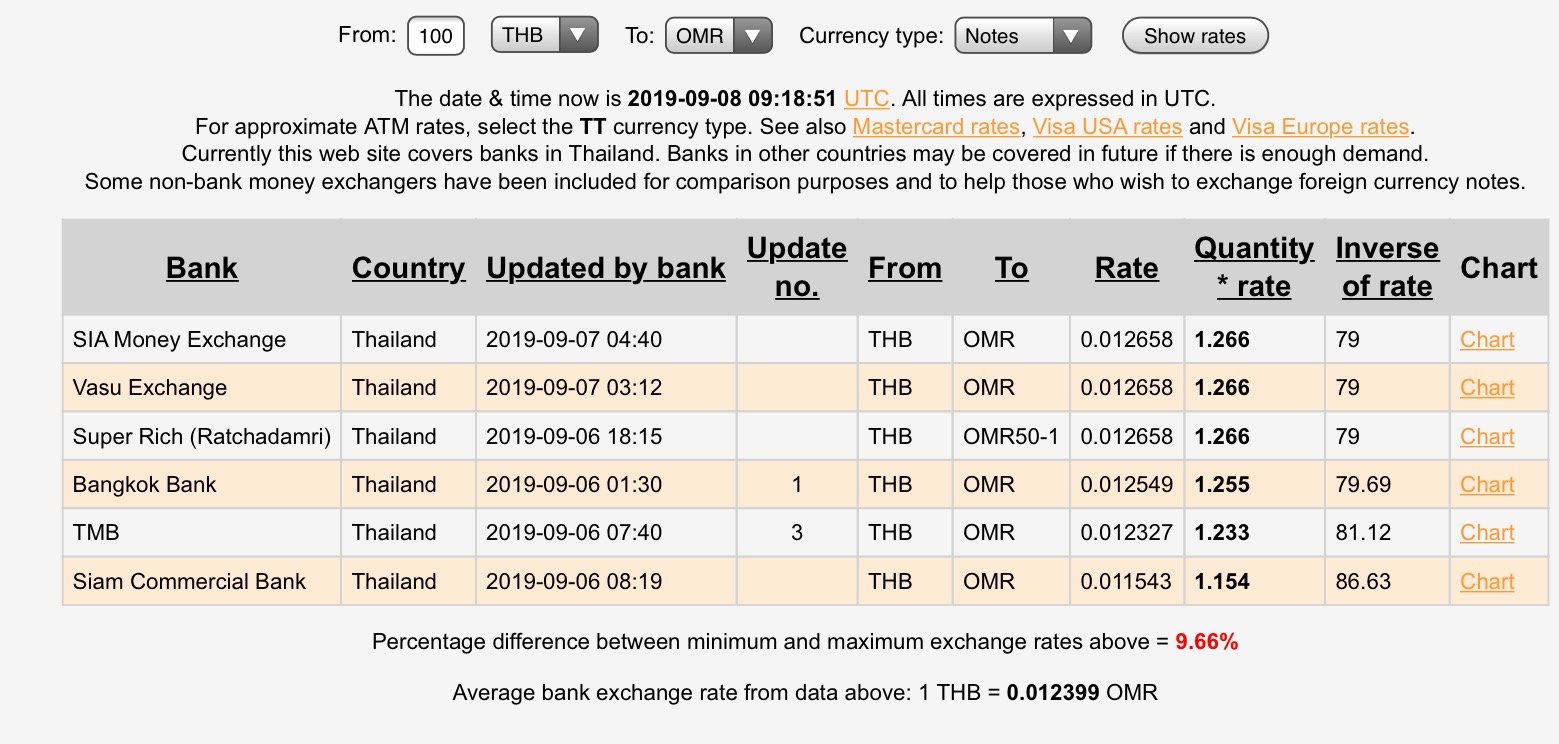
Task: Sort by Quantity * rate header
Action: coord(1254,267)
